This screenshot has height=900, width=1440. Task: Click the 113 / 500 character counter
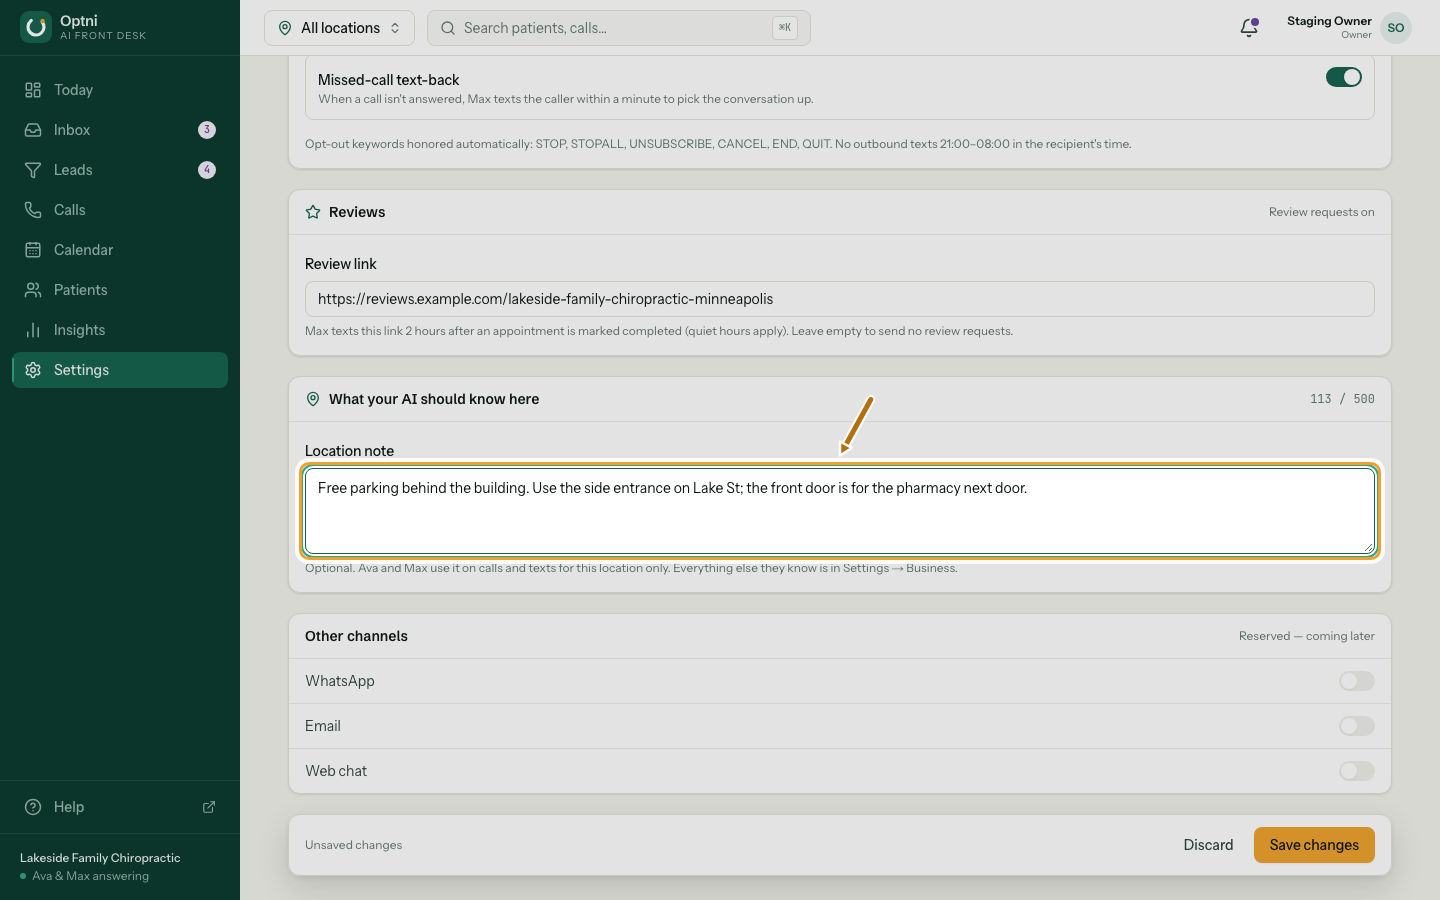click(x=1342, y=399)
